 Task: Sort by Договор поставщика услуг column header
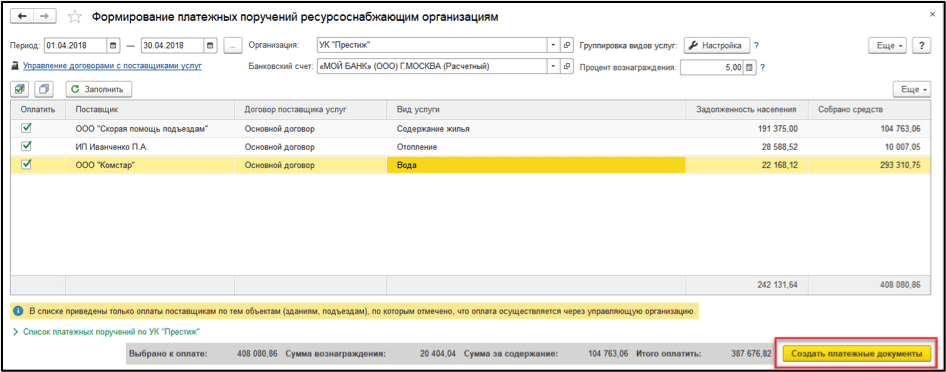pyautogui.click(x=310, y=109)
